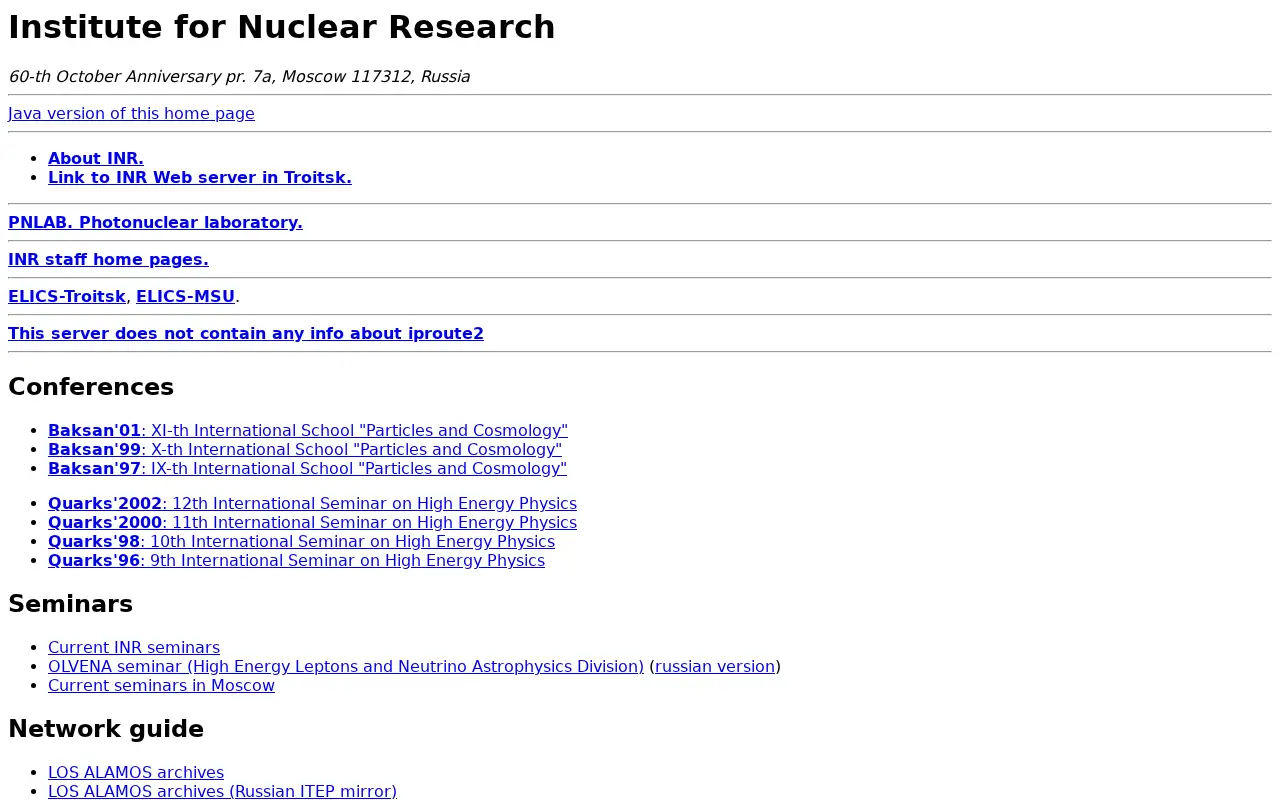Follow the link to INR Web server in Troitsk
The height and width of the screenshot is (800, 1280).
200,177
